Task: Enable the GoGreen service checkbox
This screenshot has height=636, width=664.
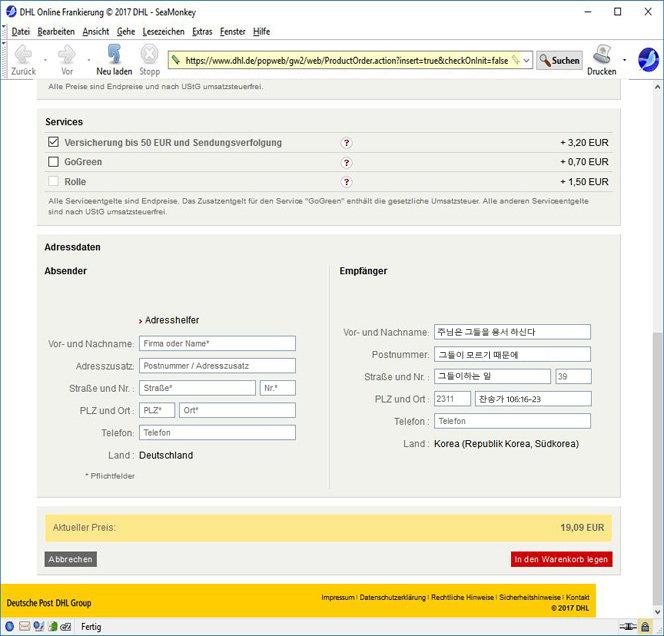Action: point(53,162)
